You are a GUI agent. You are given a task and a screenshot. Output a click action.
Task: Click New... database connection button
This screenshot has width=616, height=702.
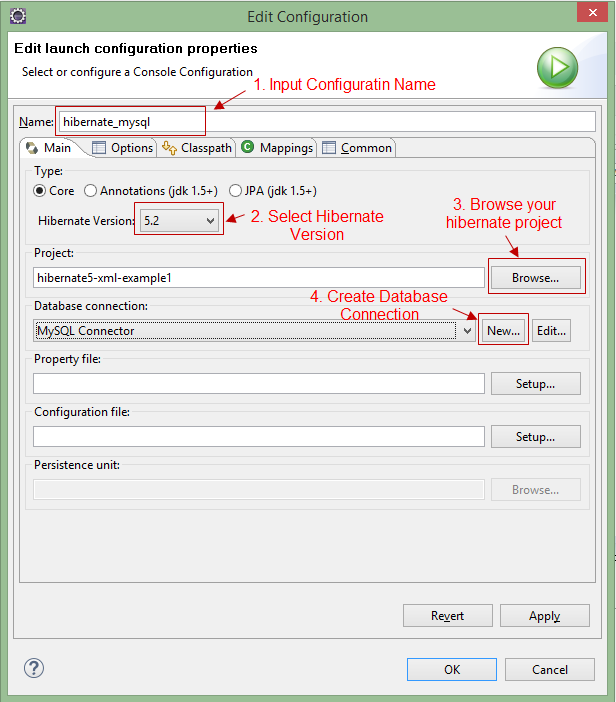(x=503, y=331)
